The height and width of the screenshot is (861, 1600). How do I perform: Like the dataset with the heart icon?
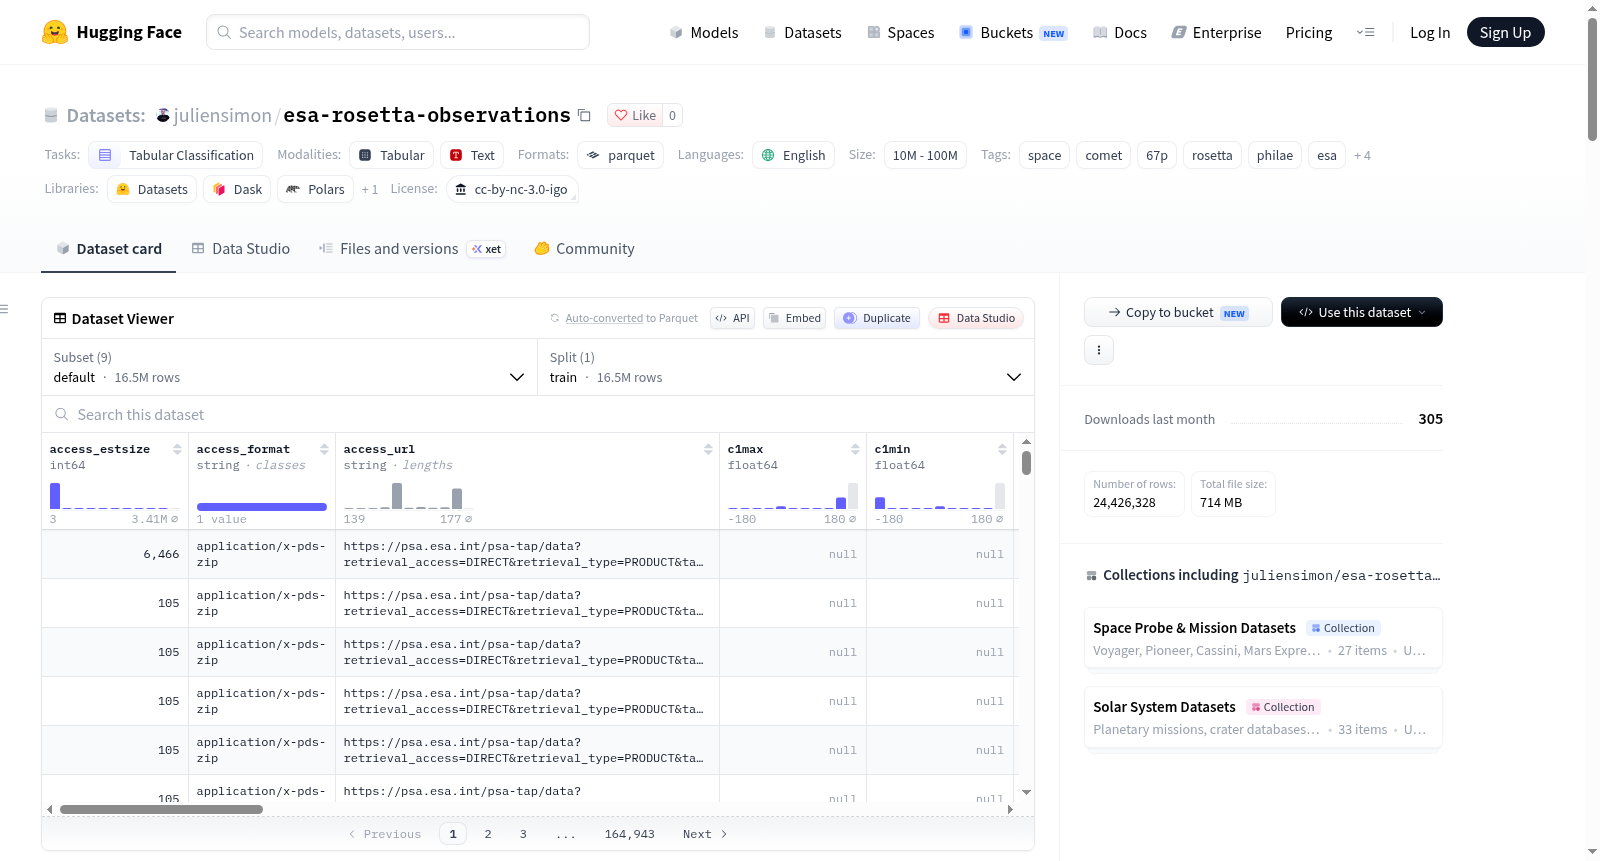coord(634,115)
